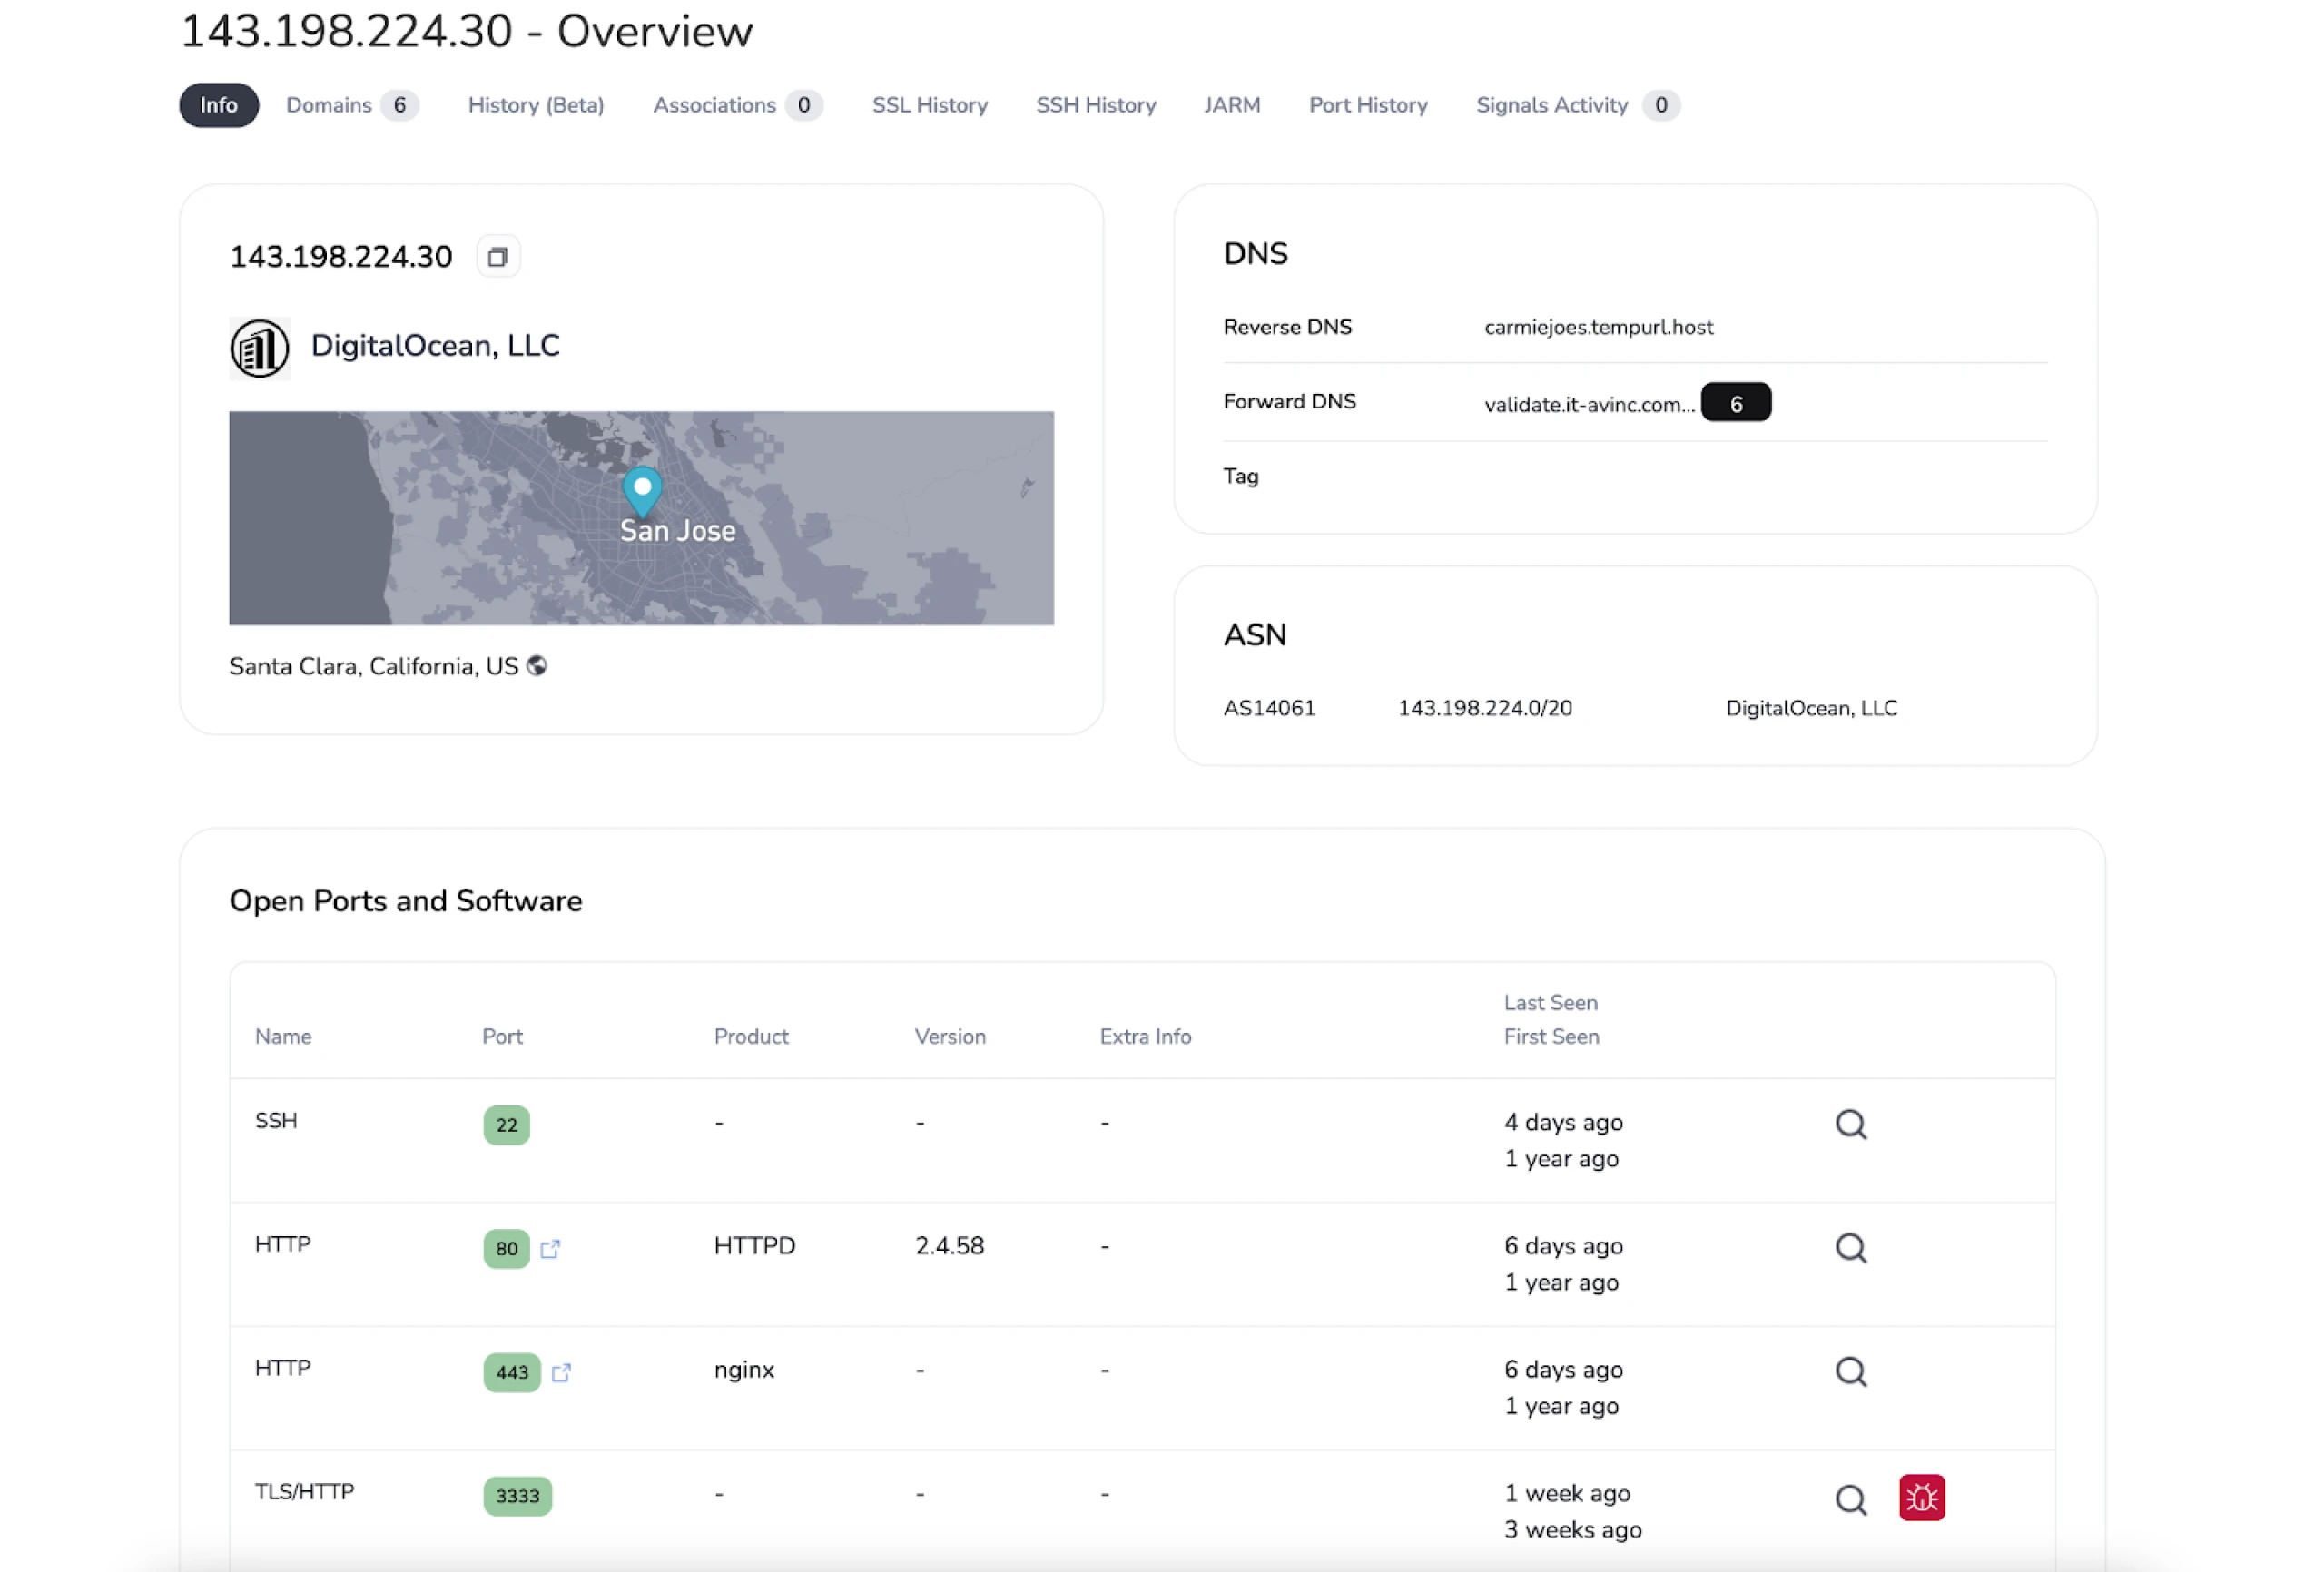Click the search icon for HTTP port 80

click(1852, 1247)
